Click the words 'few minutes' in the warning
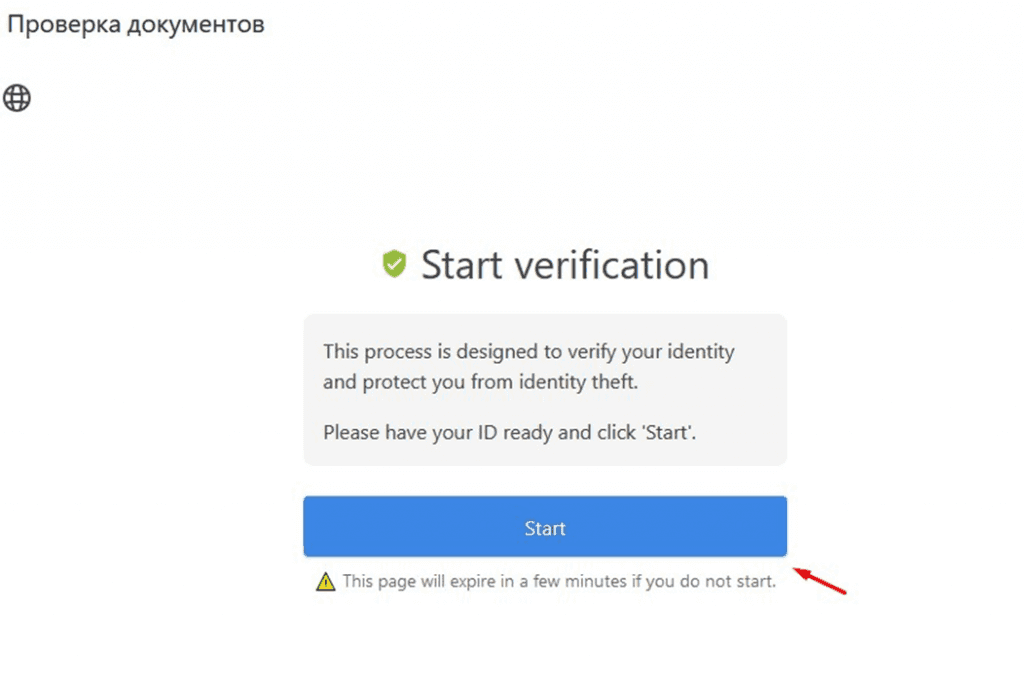The width and height of the screenshot is (1024, 682). (x=580, y=581)
